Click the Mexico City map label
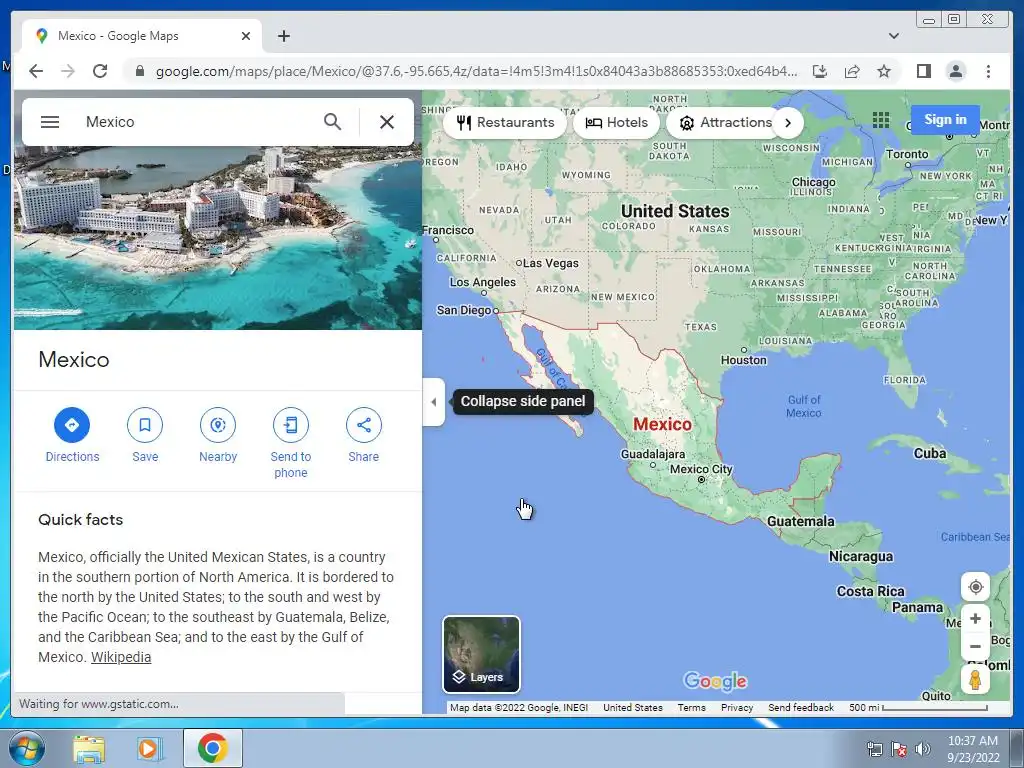The width and height of the screenshot is (1024, 768). [701, 470]
